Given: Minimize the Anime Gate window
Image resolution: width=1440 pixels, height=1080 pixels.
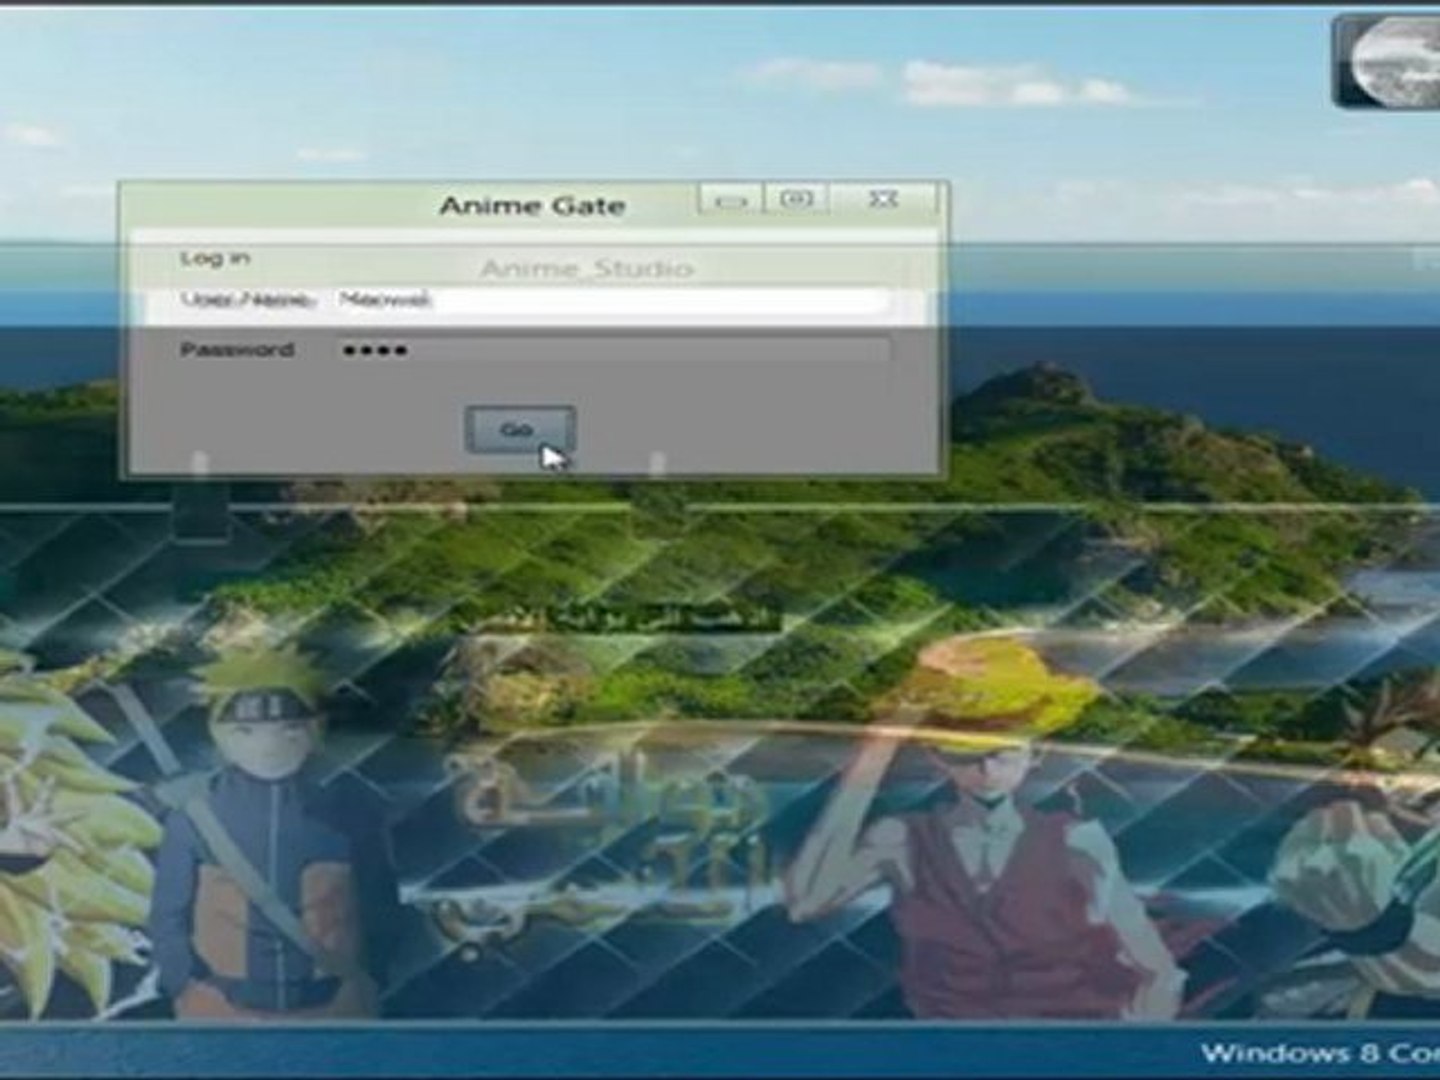Looking at the screenshot, I should pyautogui.click(x=731, y=200).
